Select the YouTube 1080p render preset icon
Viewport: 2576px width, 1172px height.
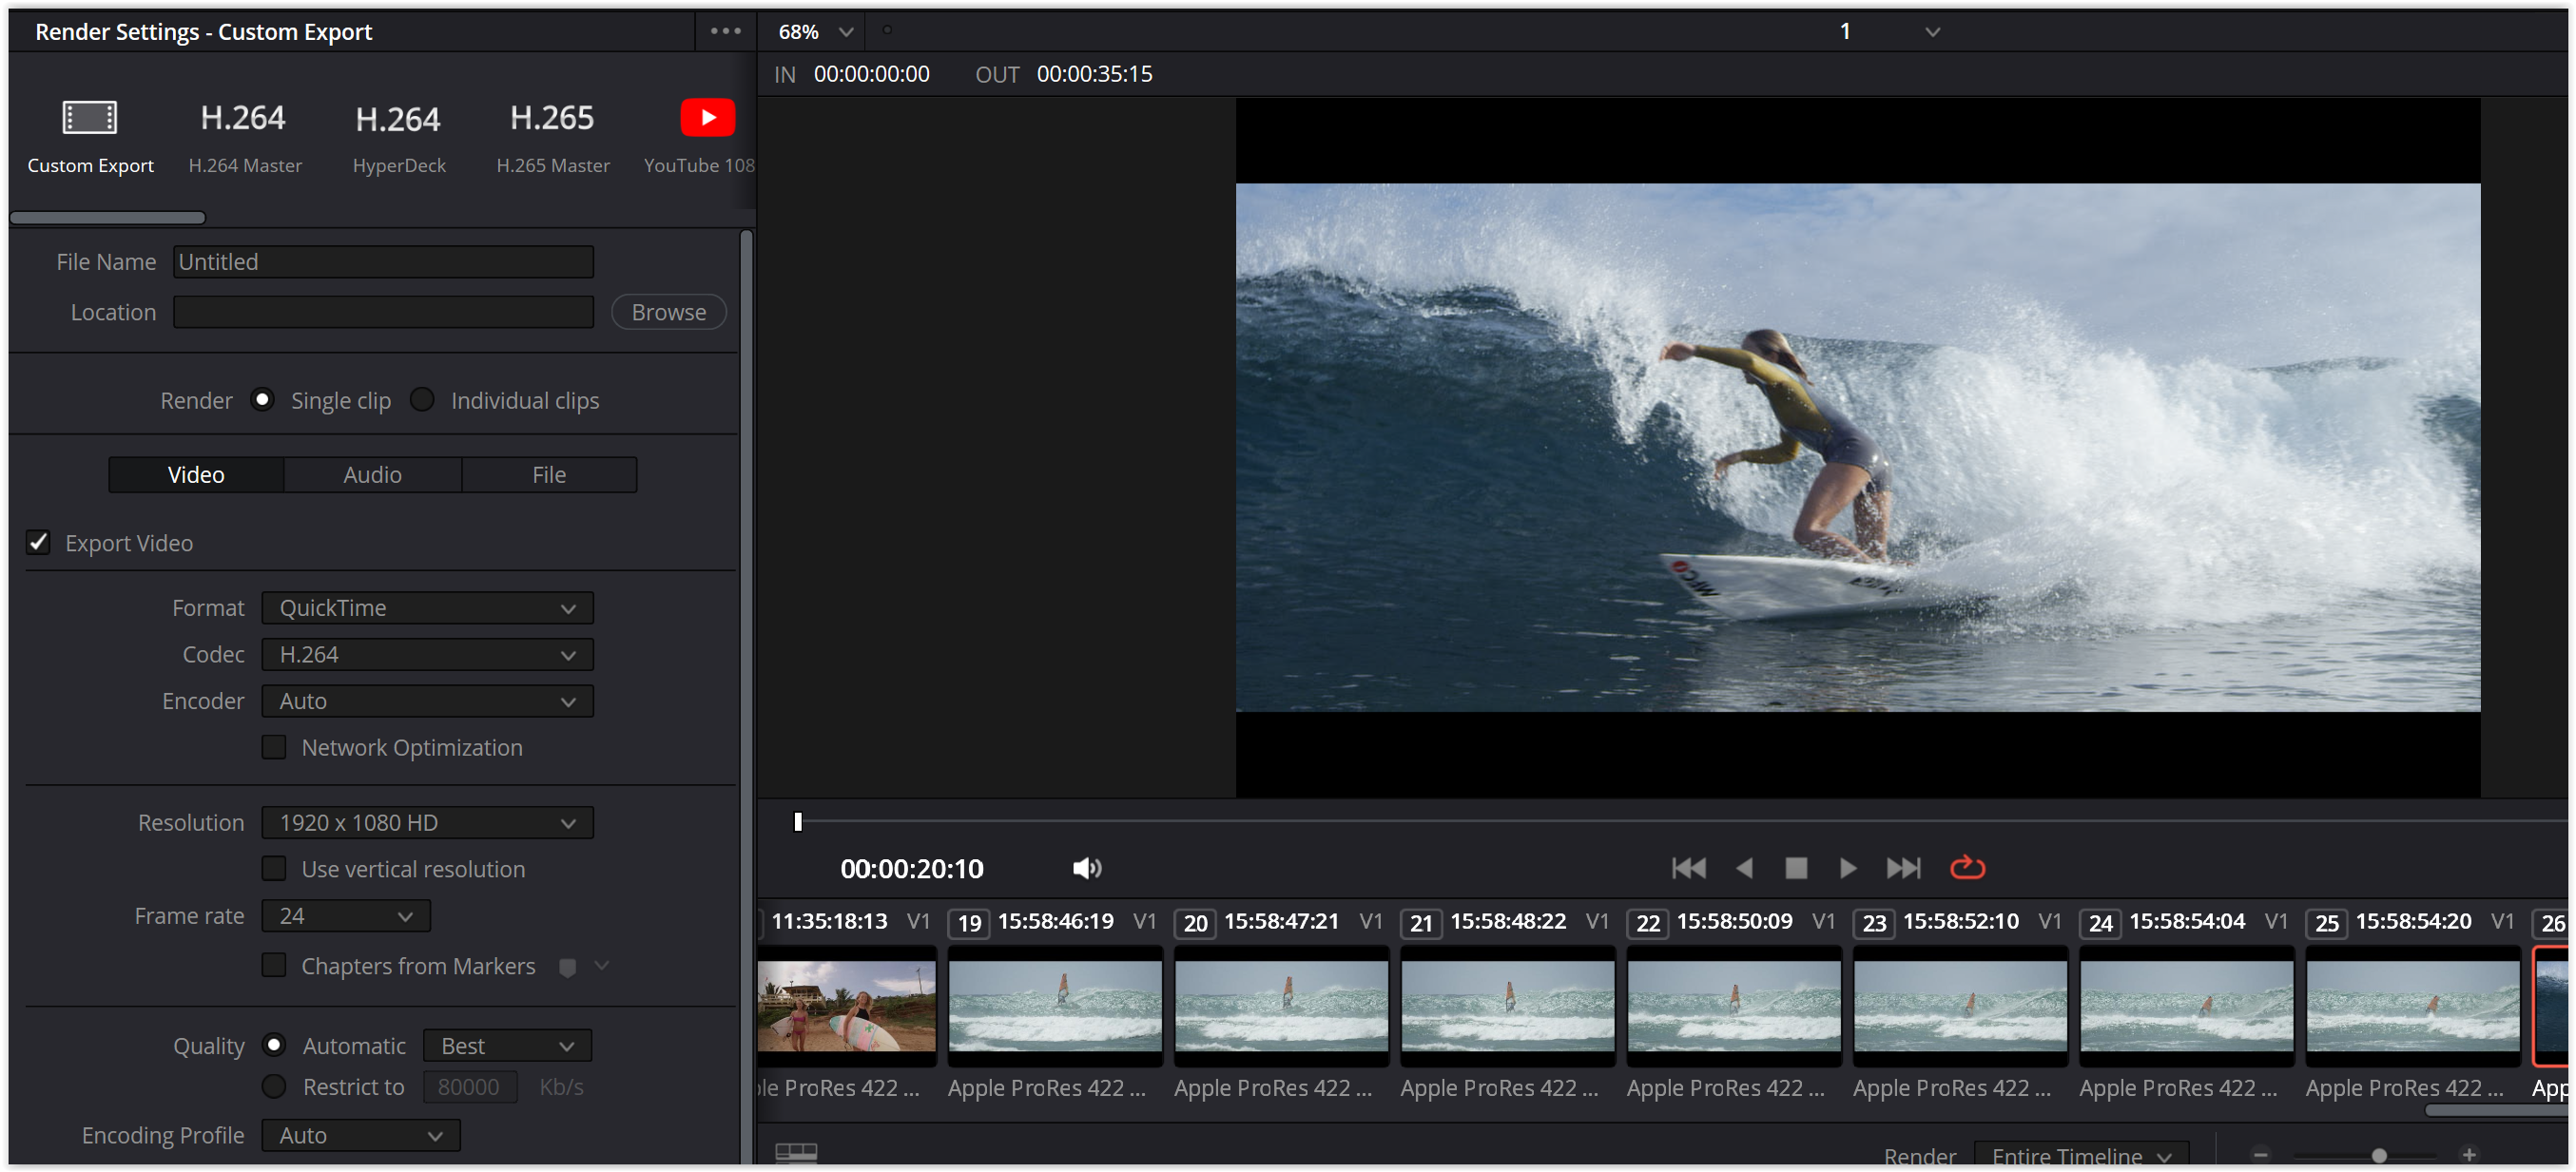[x=707, y=118]
